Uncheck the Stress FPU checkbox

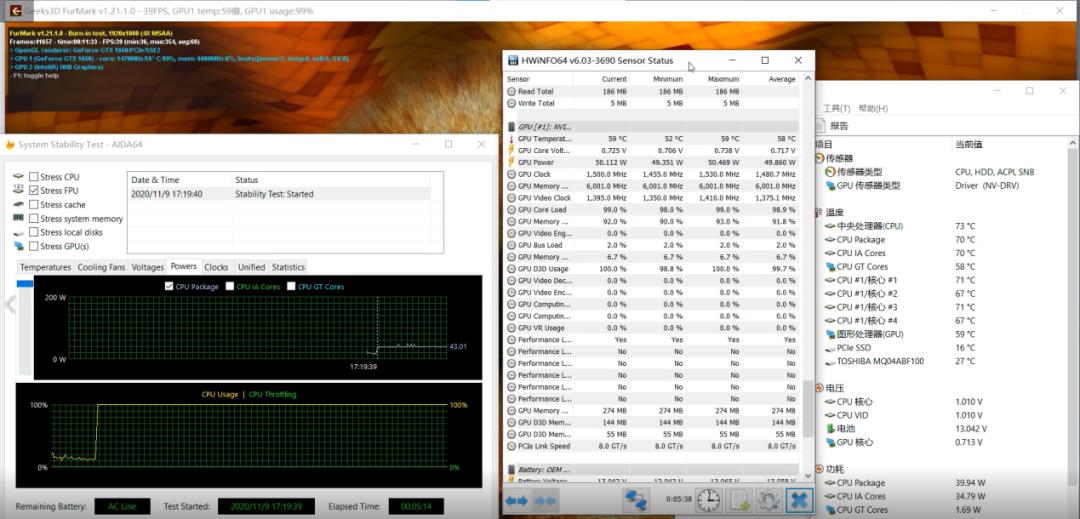(x=33, y=191)
